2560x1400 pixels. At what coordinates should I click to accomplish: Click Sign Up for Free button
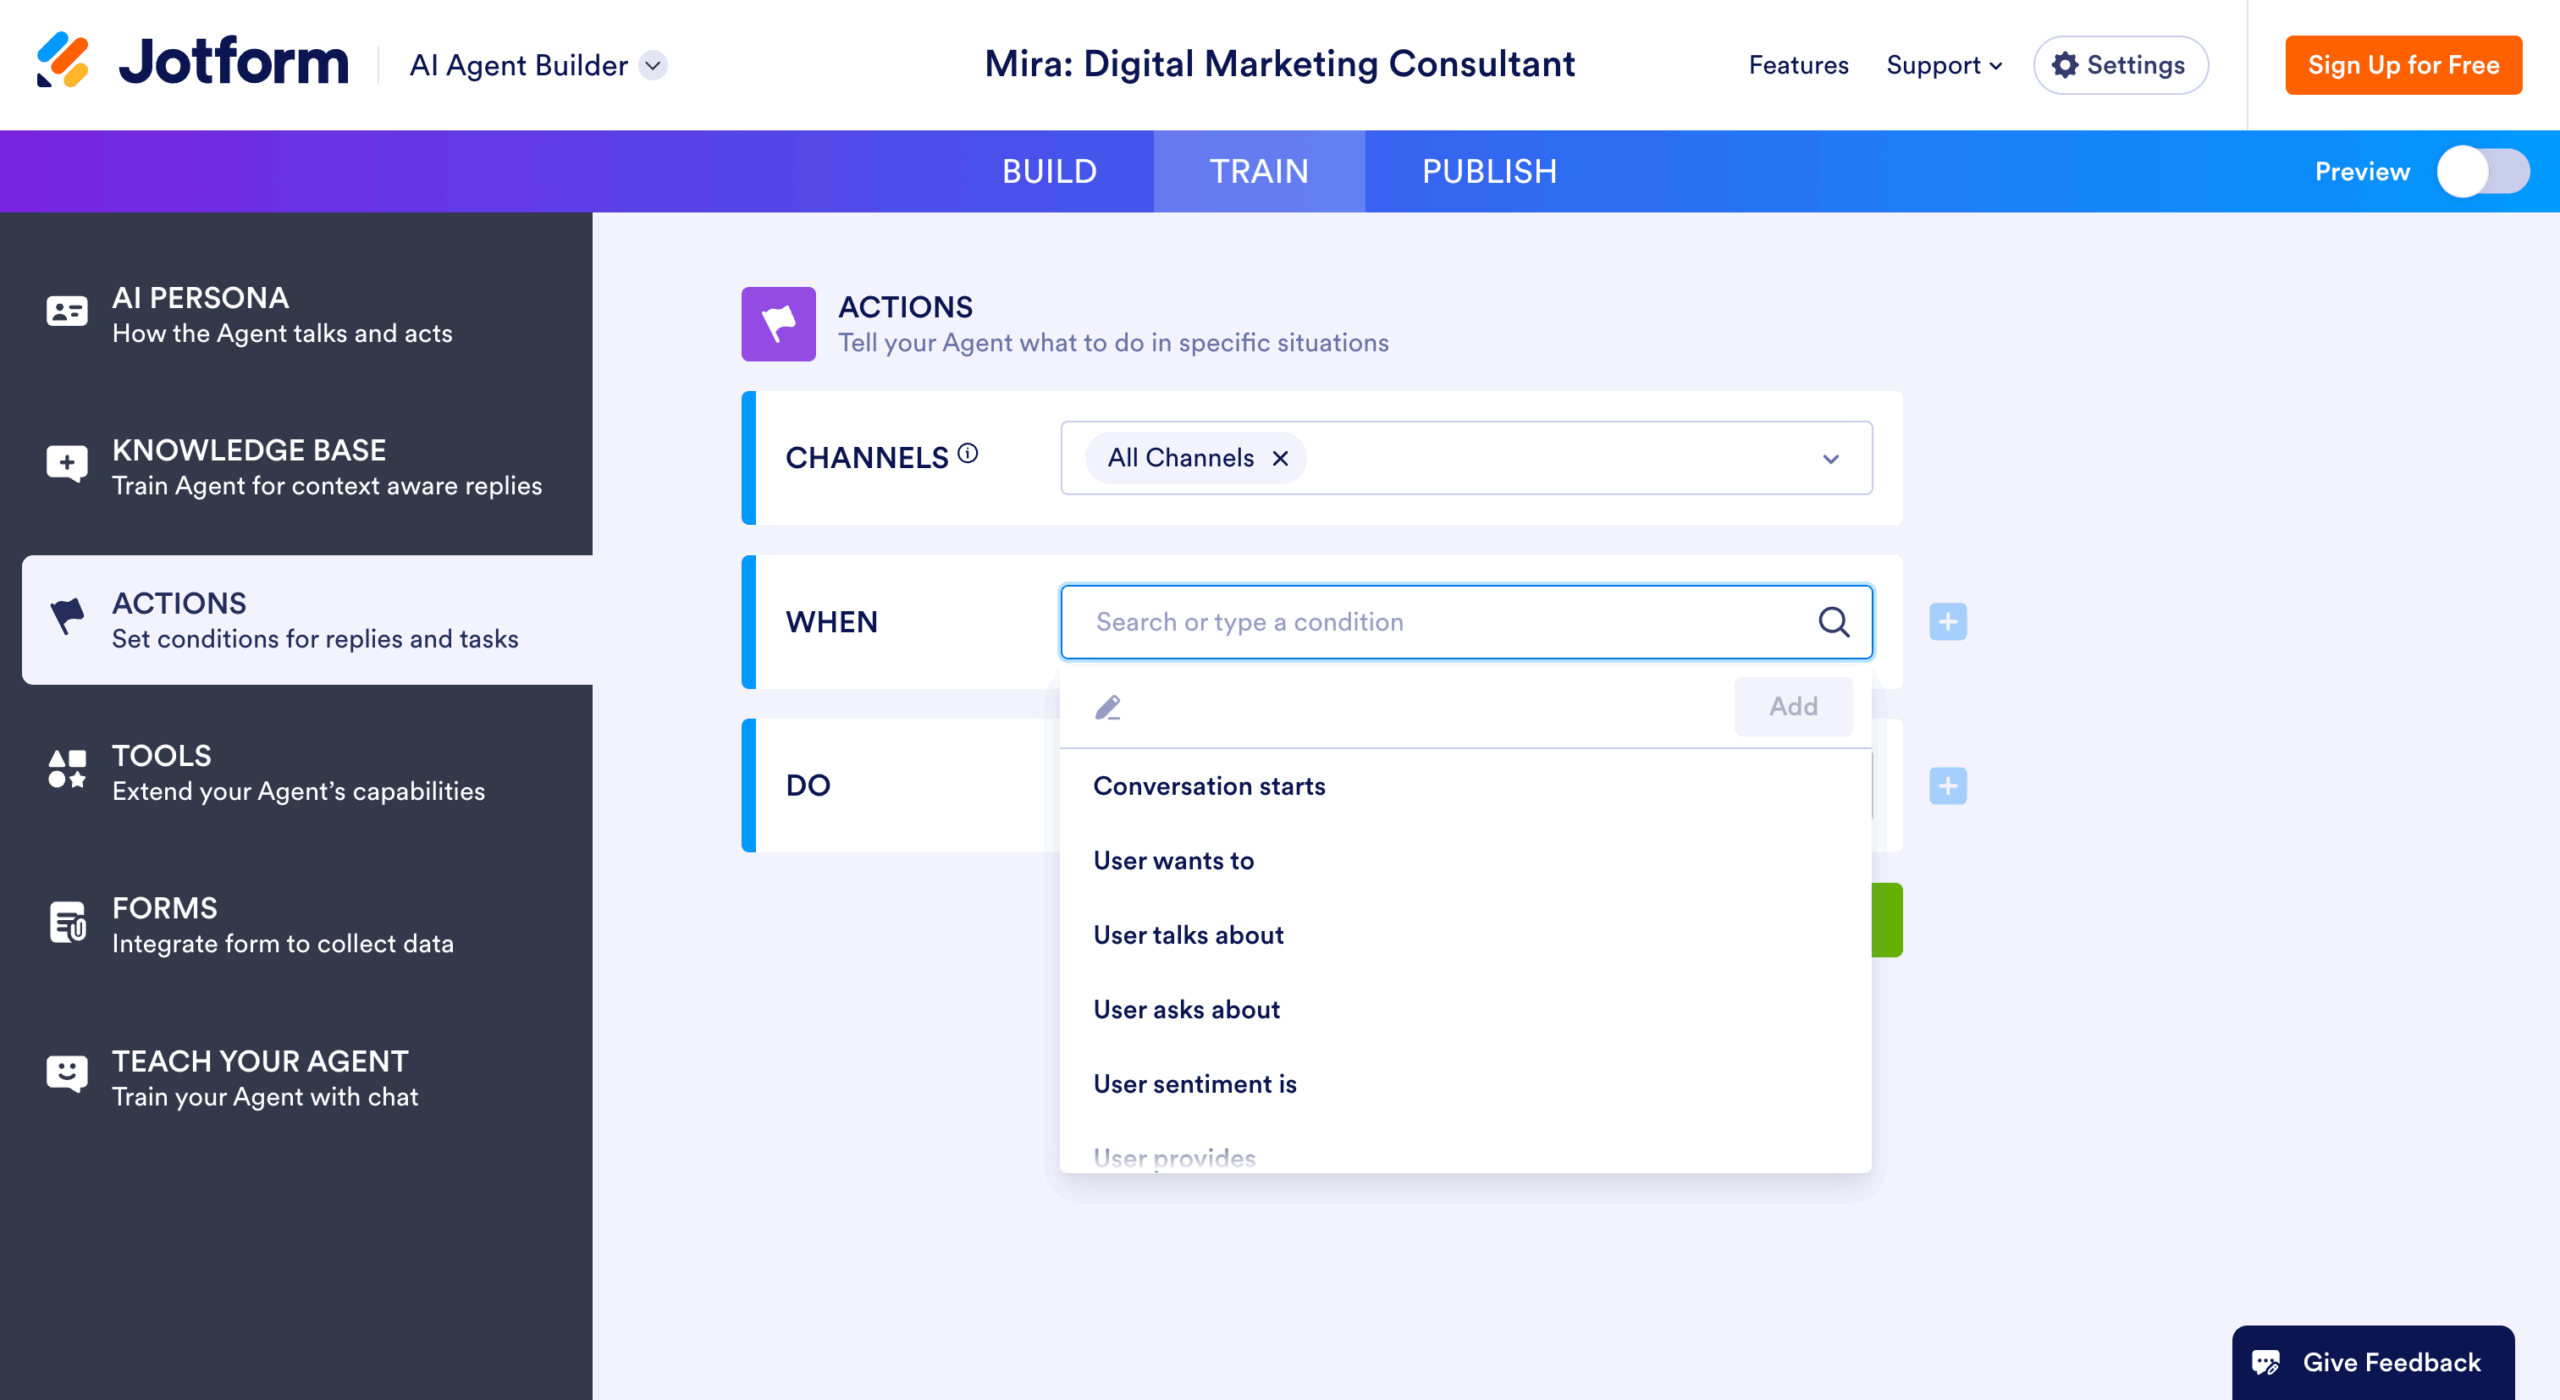click(2403, 65)
